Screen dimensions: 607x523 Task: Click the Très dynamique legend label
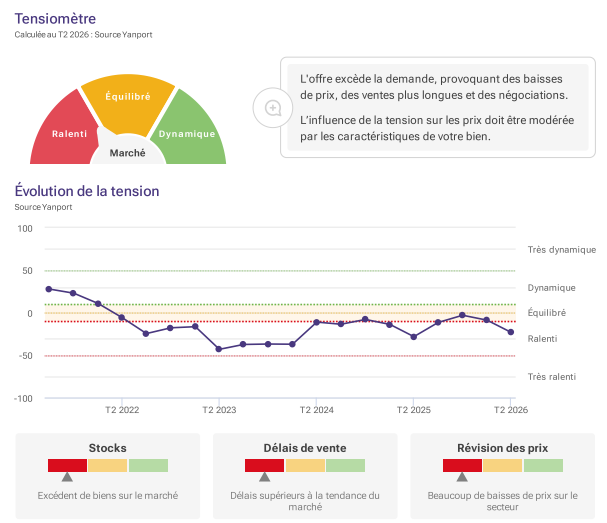tap(562, 250)
